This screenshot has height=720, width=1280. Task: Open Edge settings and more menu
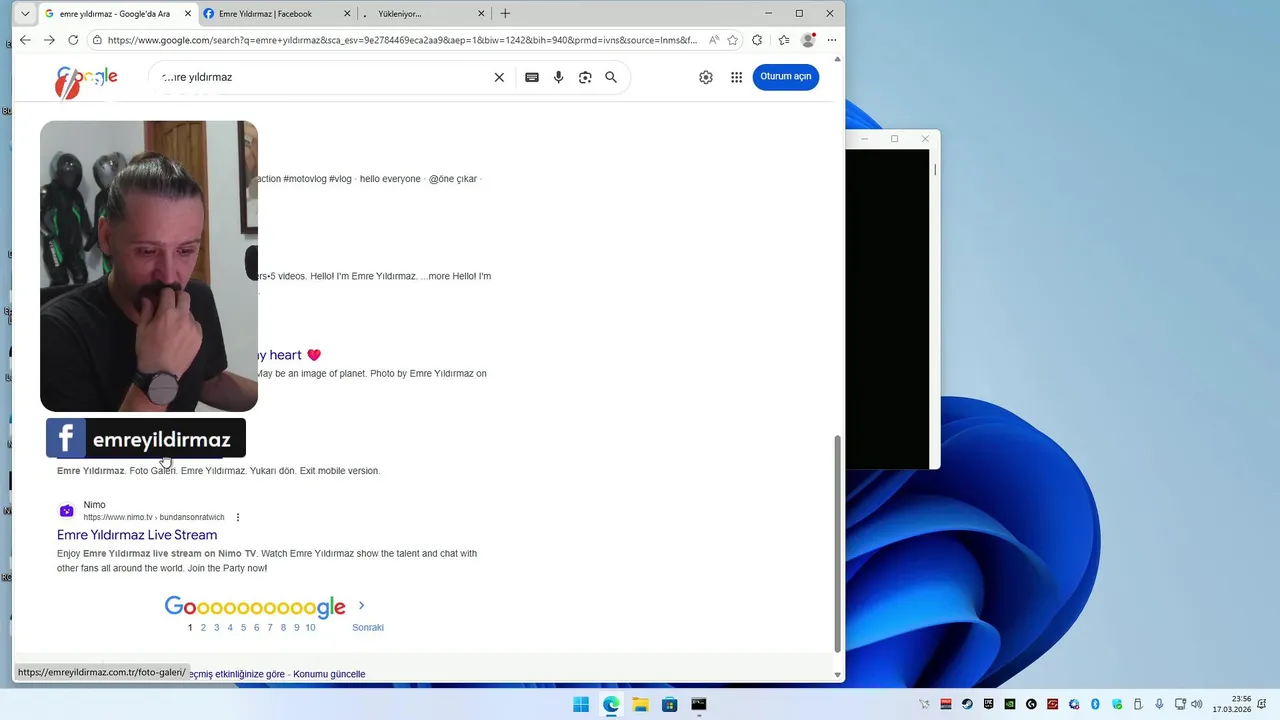(x=832, y=40)
